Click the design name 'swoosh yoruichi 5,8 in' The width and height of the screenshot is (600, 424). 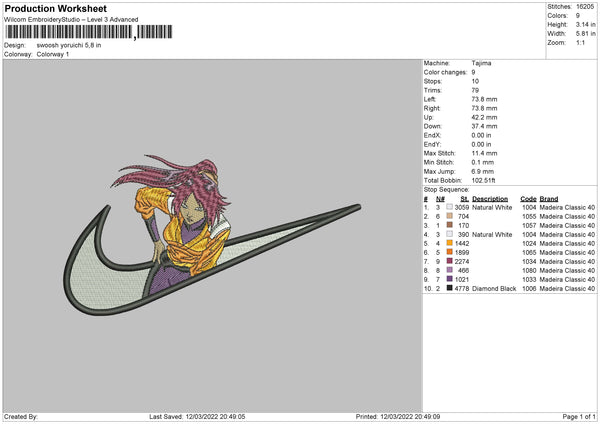point(69,45)
